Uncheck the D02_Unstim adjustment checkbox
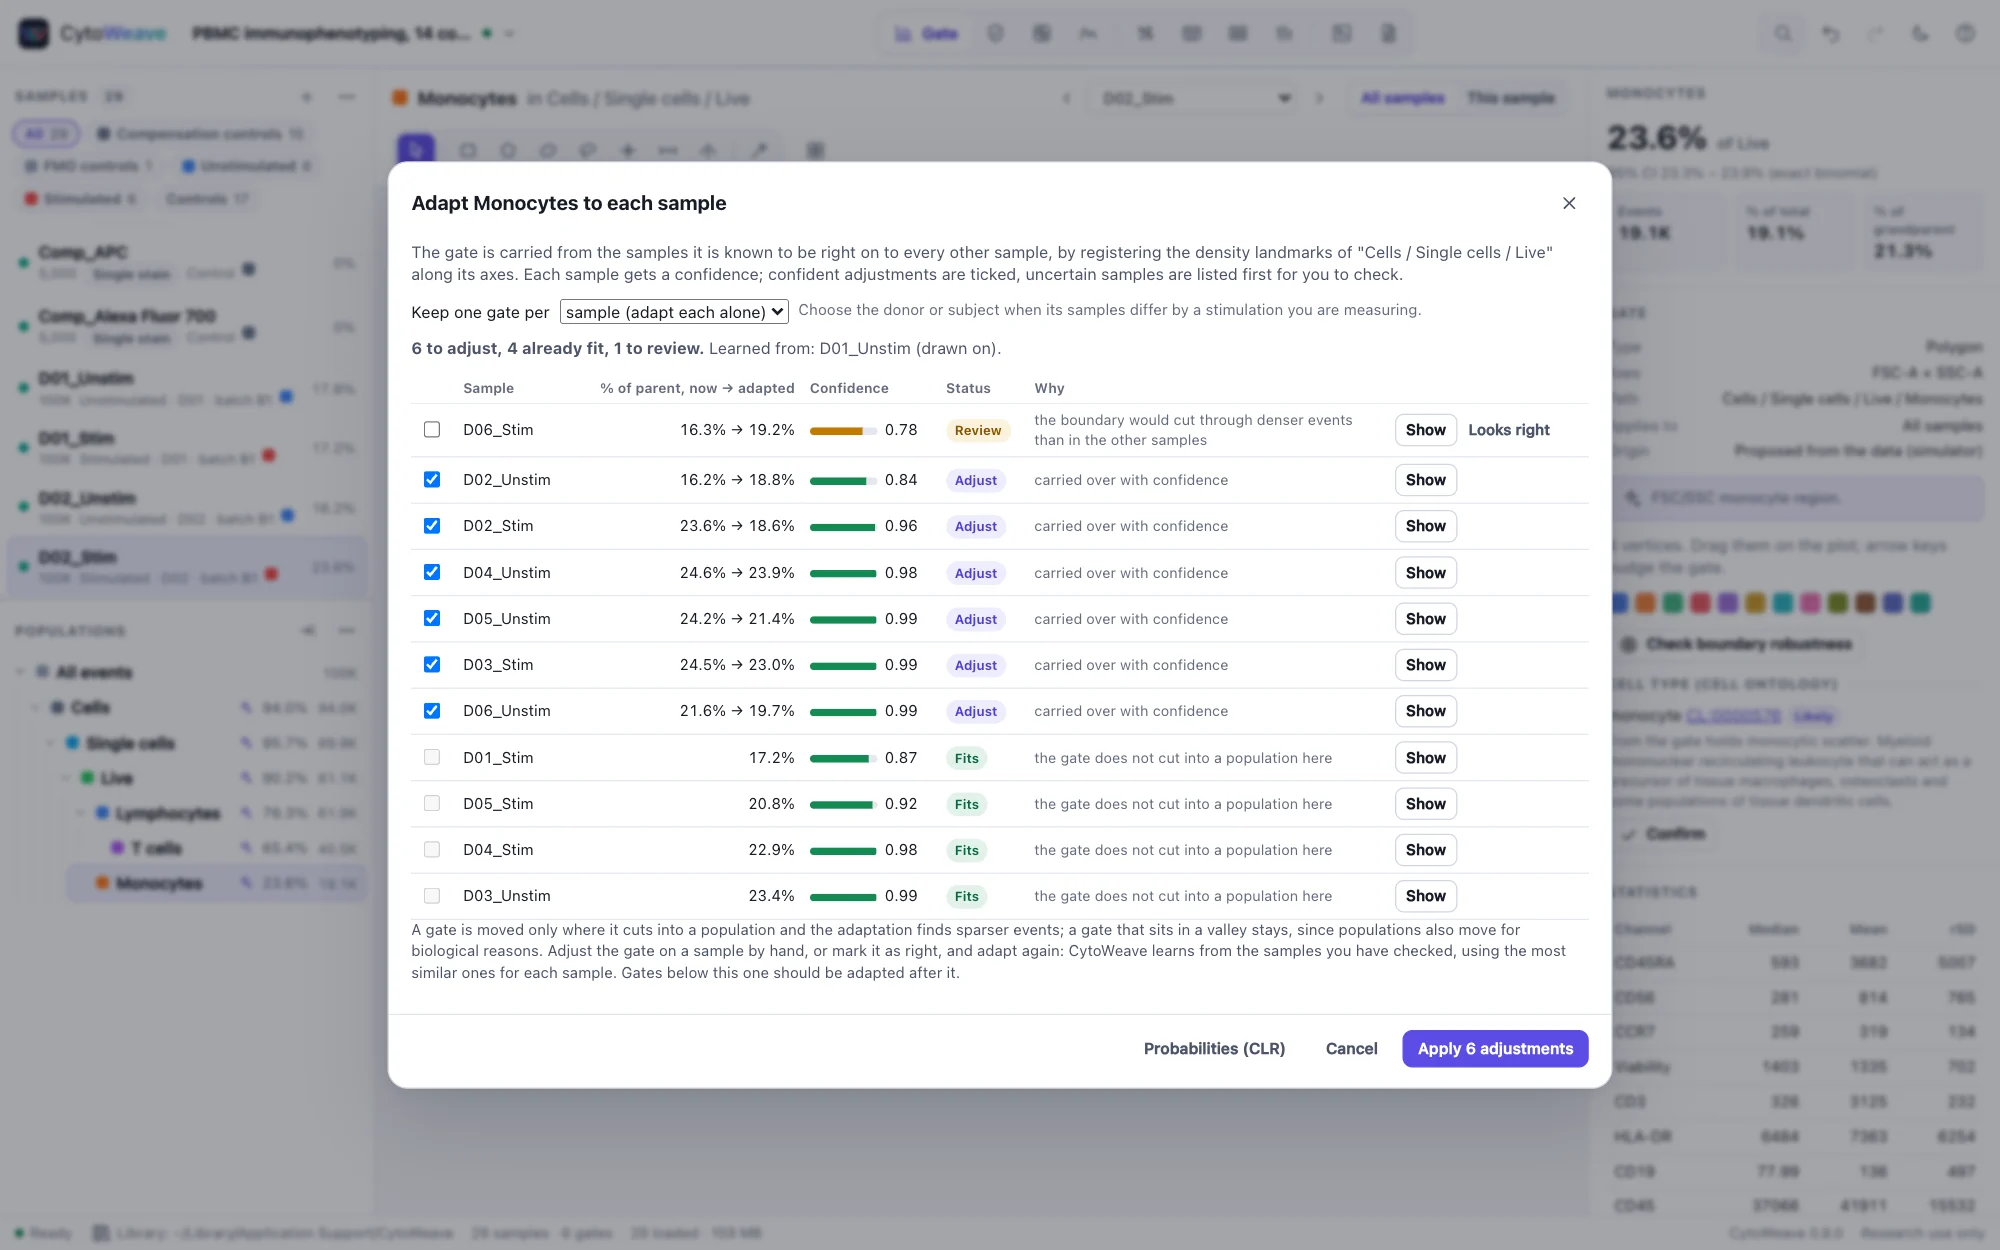The height and width of the screenshot is (1250, 2000). pos(432,479)
